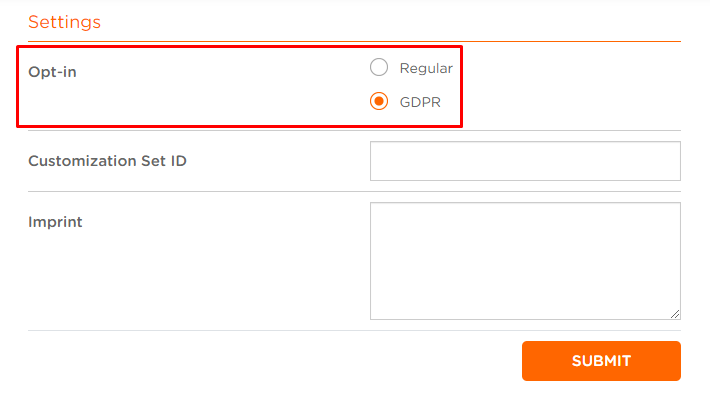
Task: Select the Regular opt-in radio button
Action: (379, 67)
